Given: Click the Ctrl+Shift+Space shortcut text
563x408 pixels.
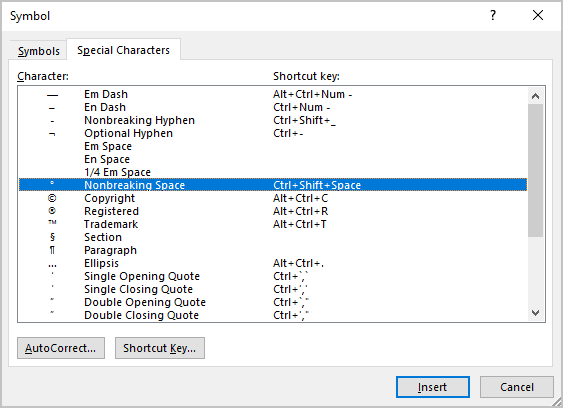Looking at the screenshot, I should tap(317, 185).
